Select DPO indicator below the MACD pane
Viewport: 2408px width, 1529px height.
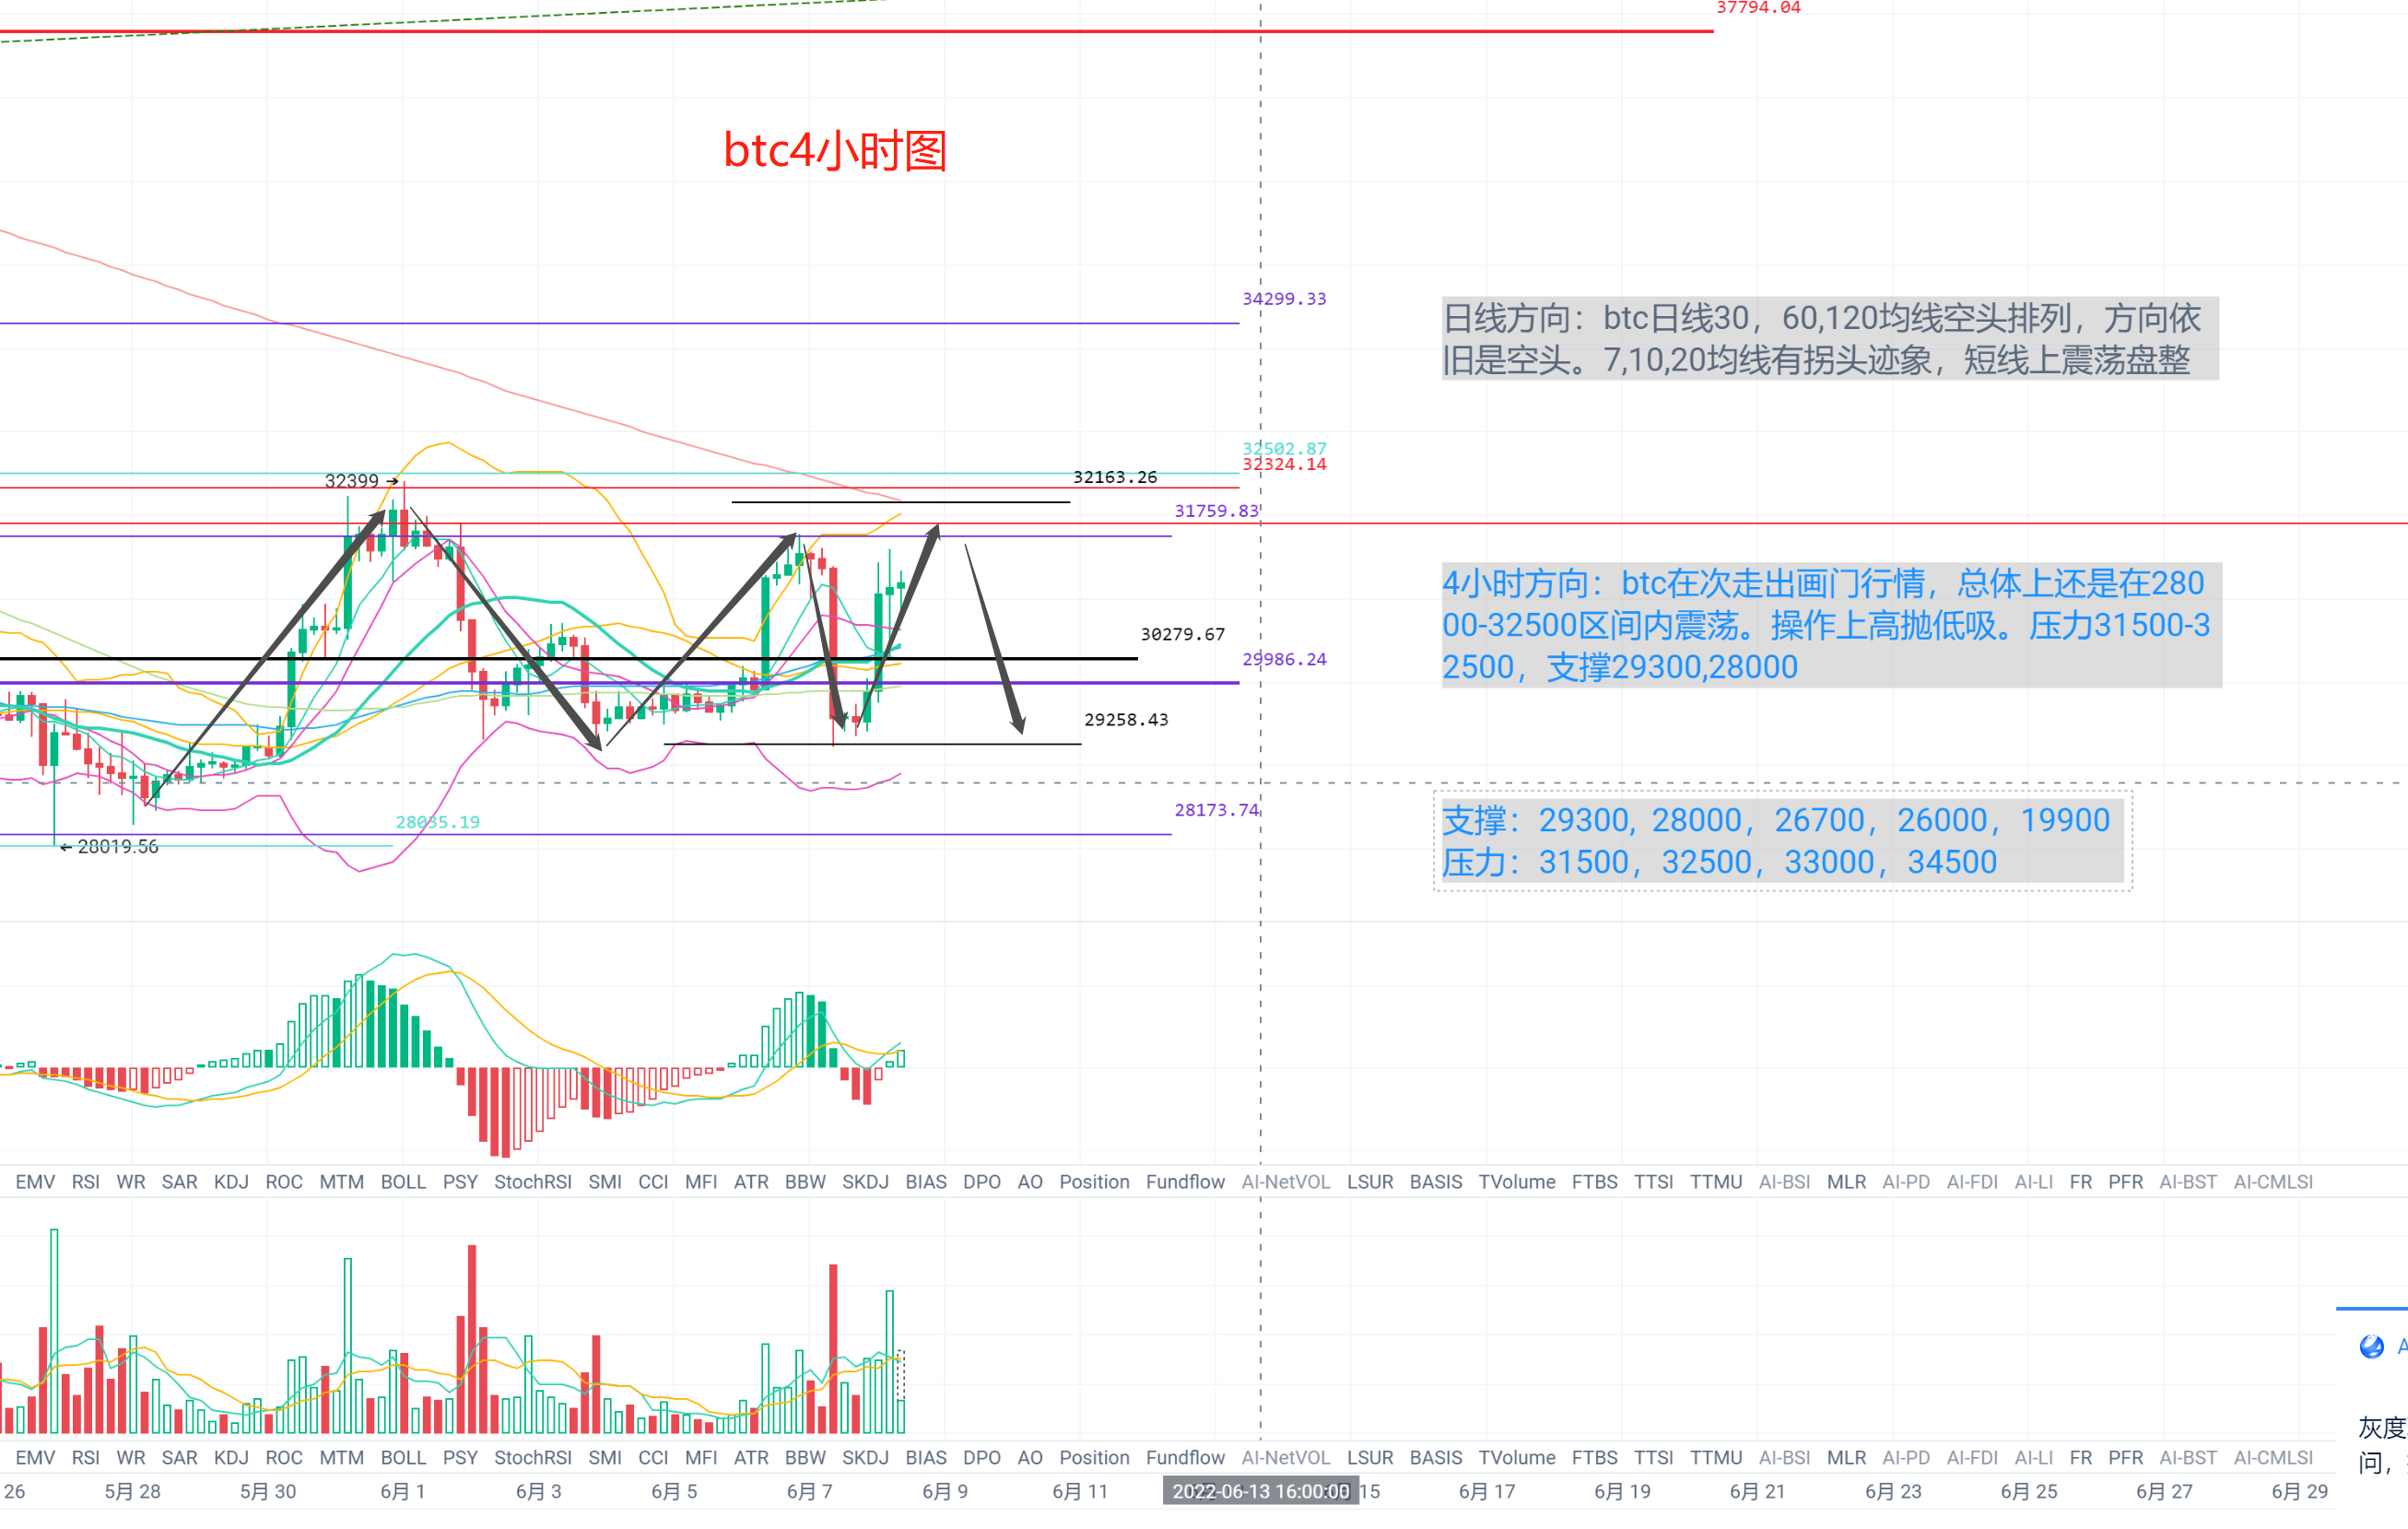coord(982,1182)
